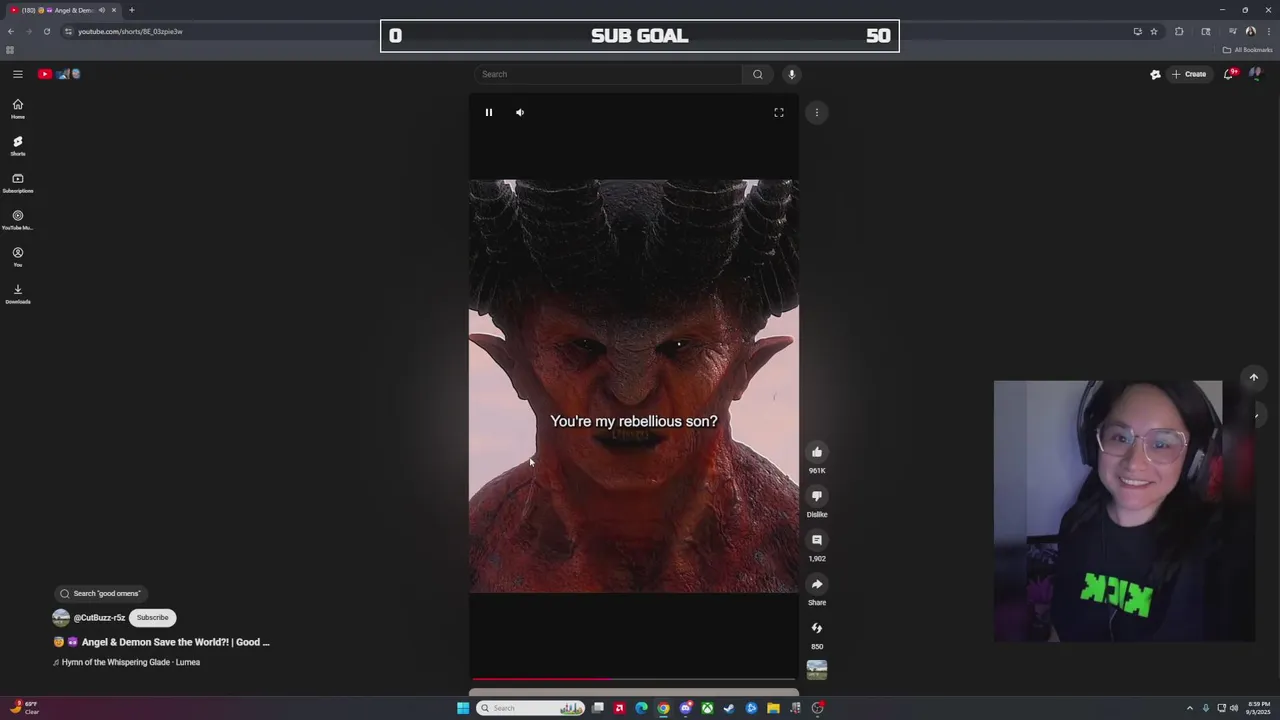Open the sound thumbnail below Remix
The width and height of the screenshot is (1280, 720).
point(817,670)
